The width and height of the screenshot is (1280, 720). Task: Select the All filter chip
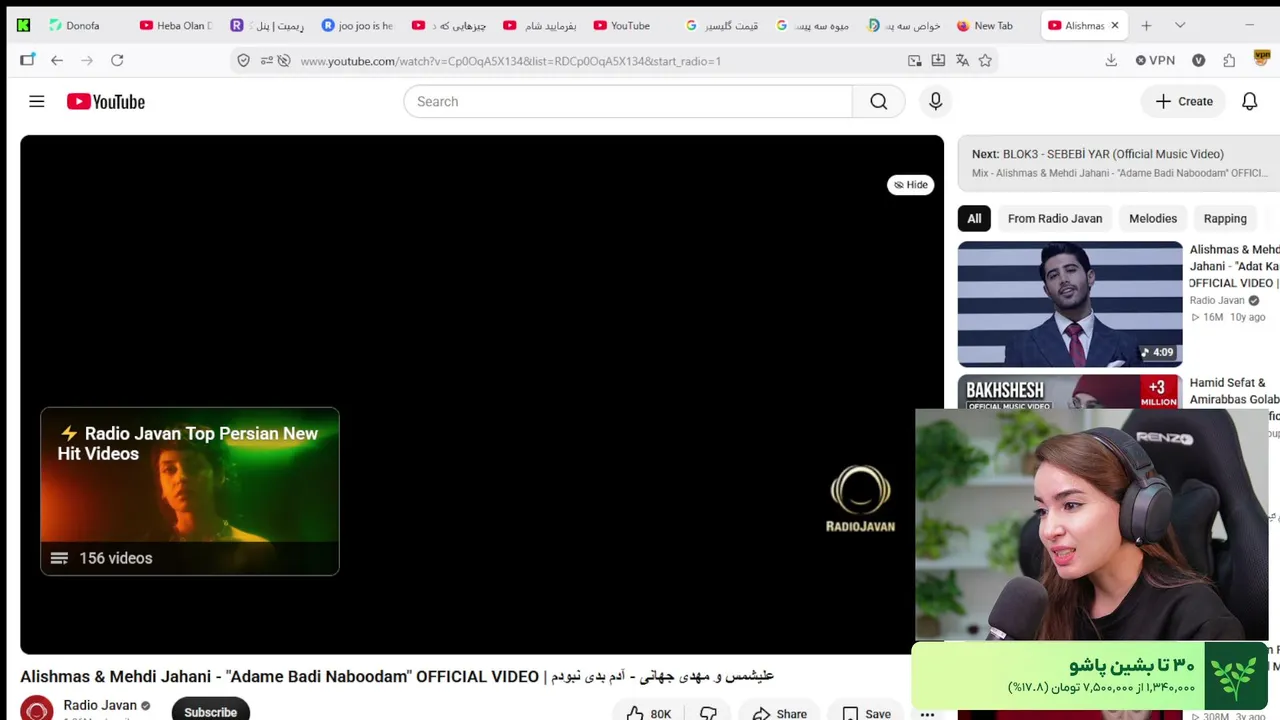[x=974, y=219]
